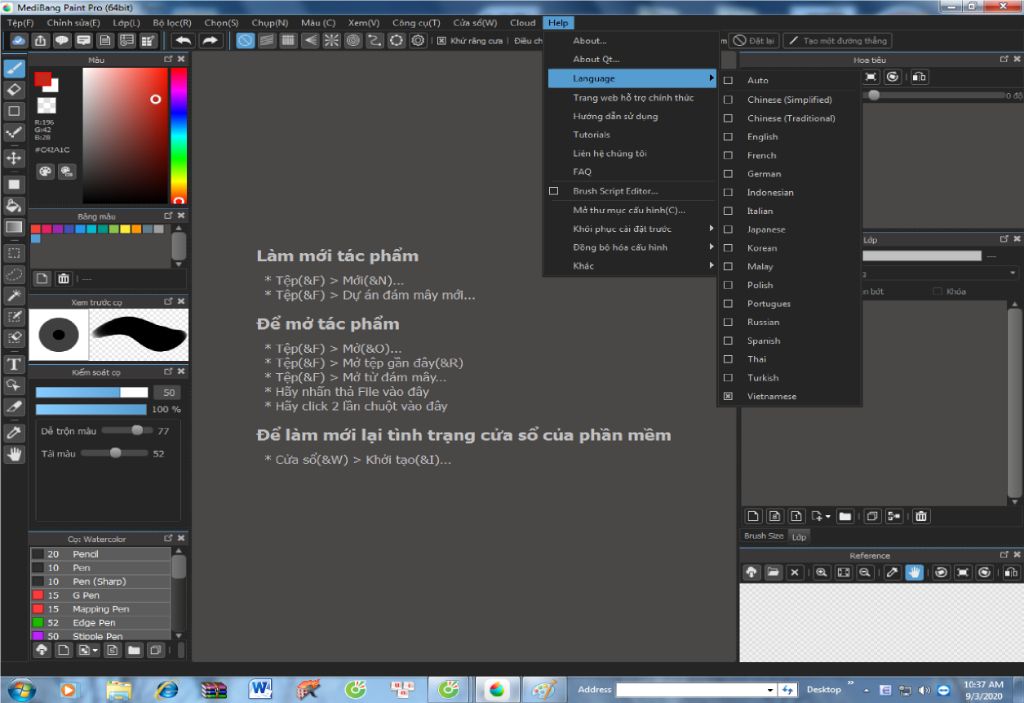Toggle the Khóa checkbox in layer panel
The height and width of the screenshot is (703, 1024).
[x=938, y=291]
